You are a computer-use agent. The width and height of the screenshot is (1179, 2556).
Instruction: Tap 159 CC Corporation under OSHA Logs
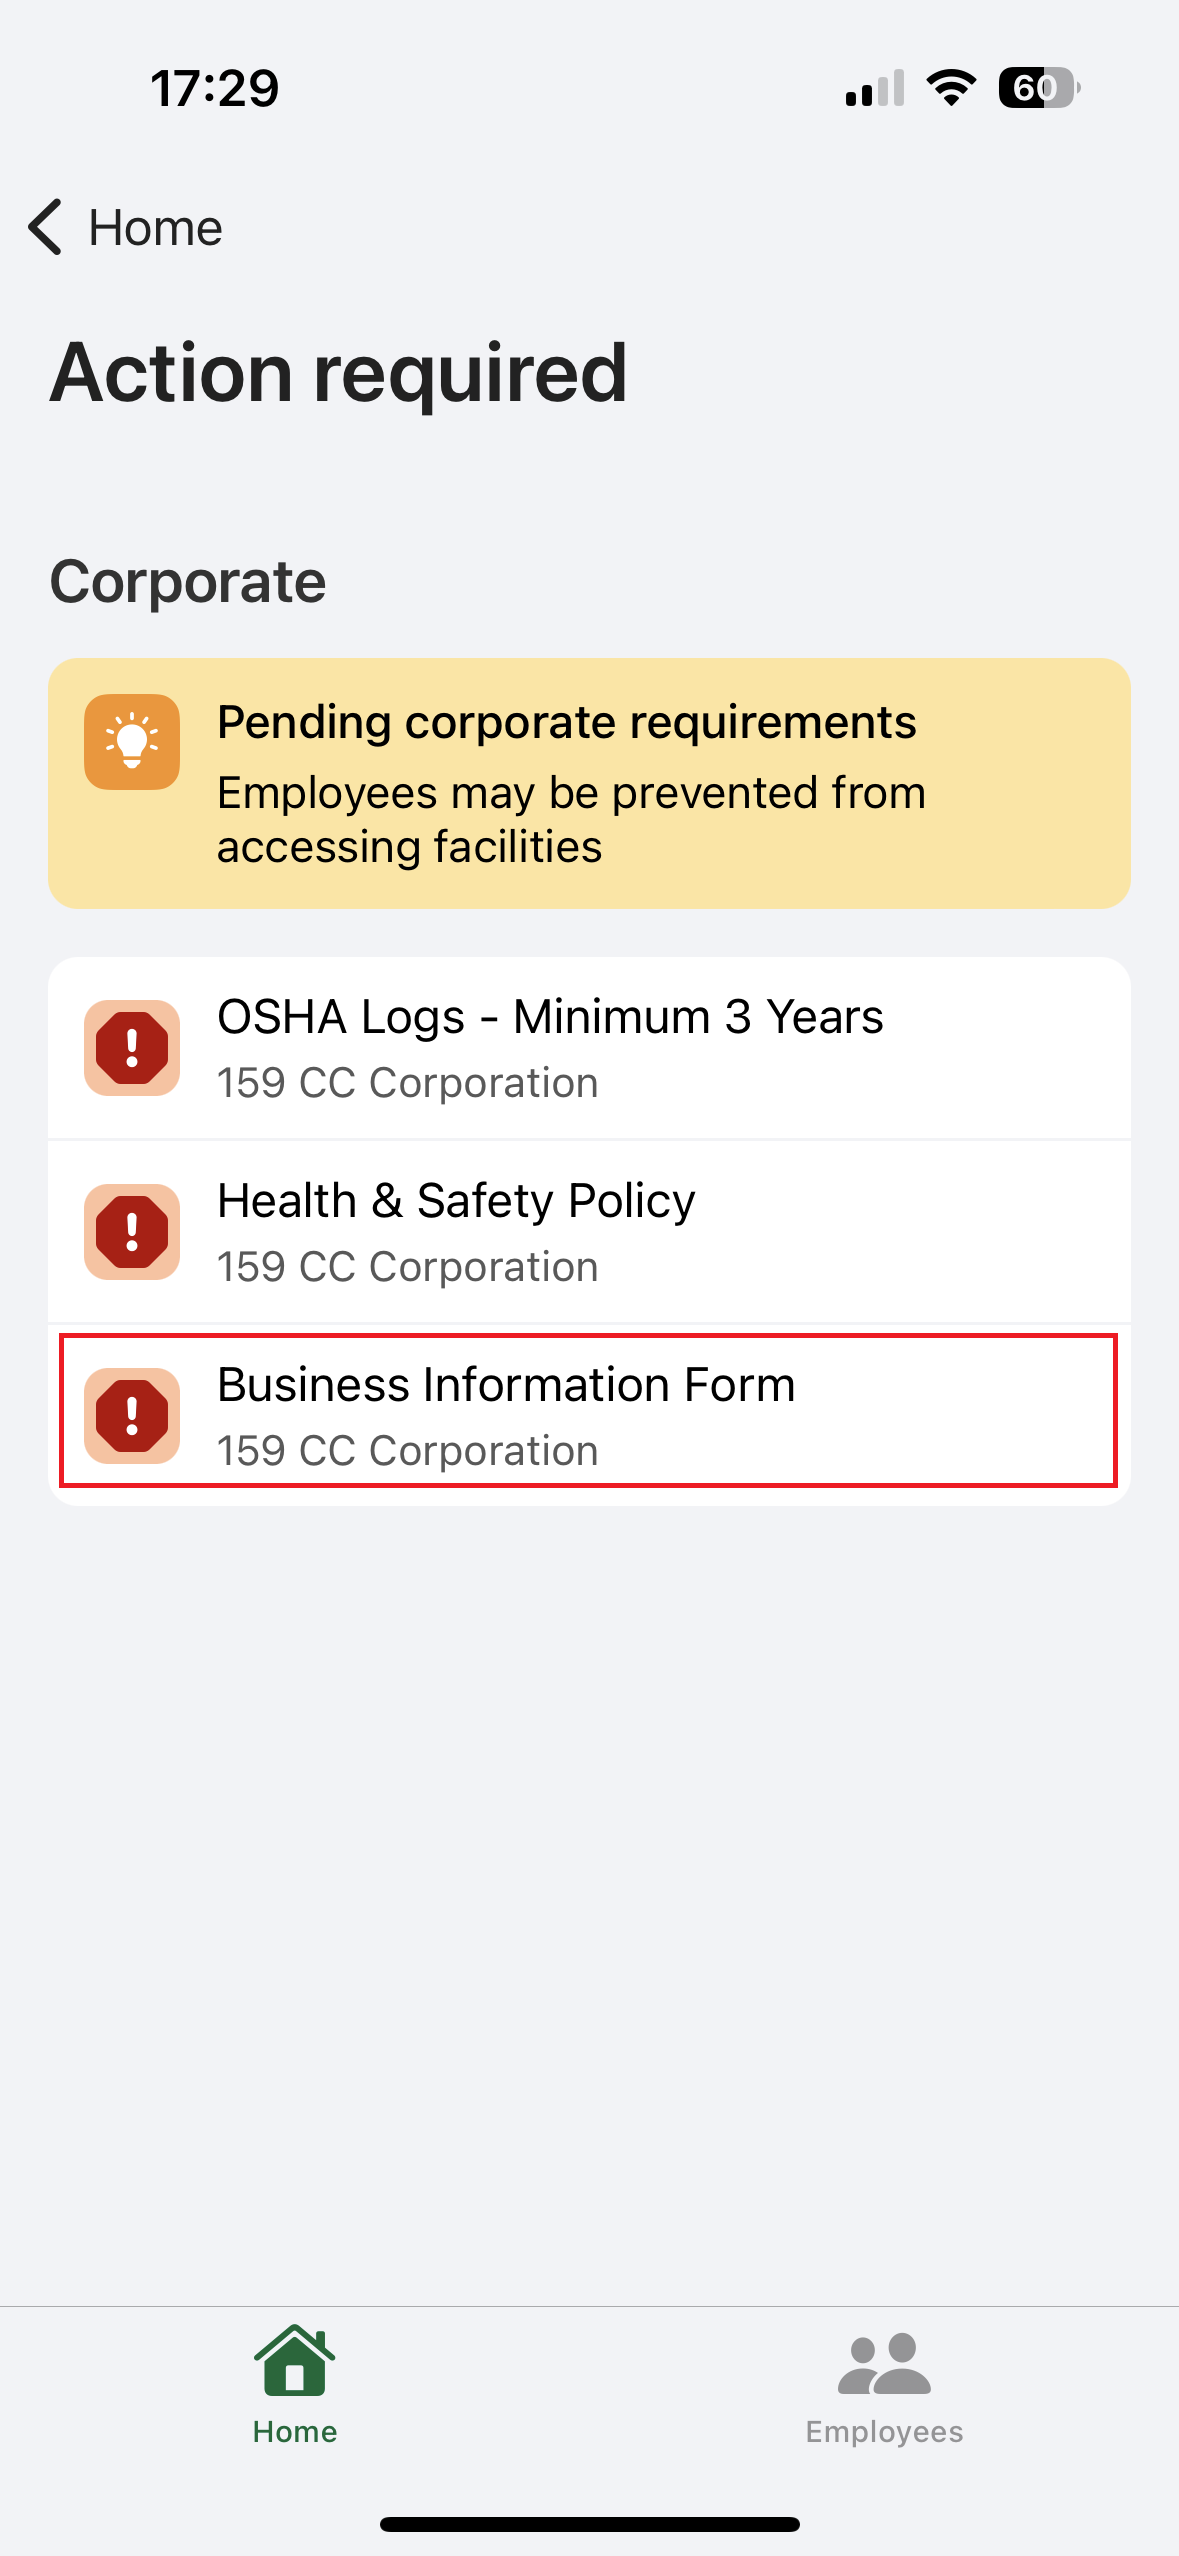[407, 1083]
